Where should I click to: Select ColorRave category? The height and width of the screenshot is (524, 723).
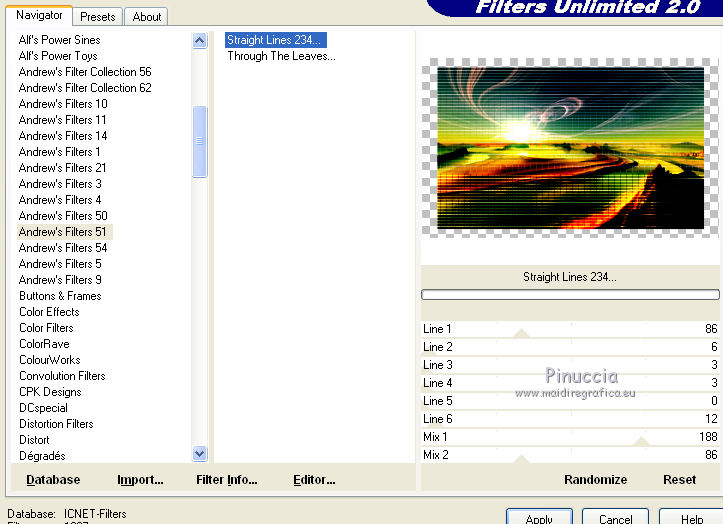(44, 344)
